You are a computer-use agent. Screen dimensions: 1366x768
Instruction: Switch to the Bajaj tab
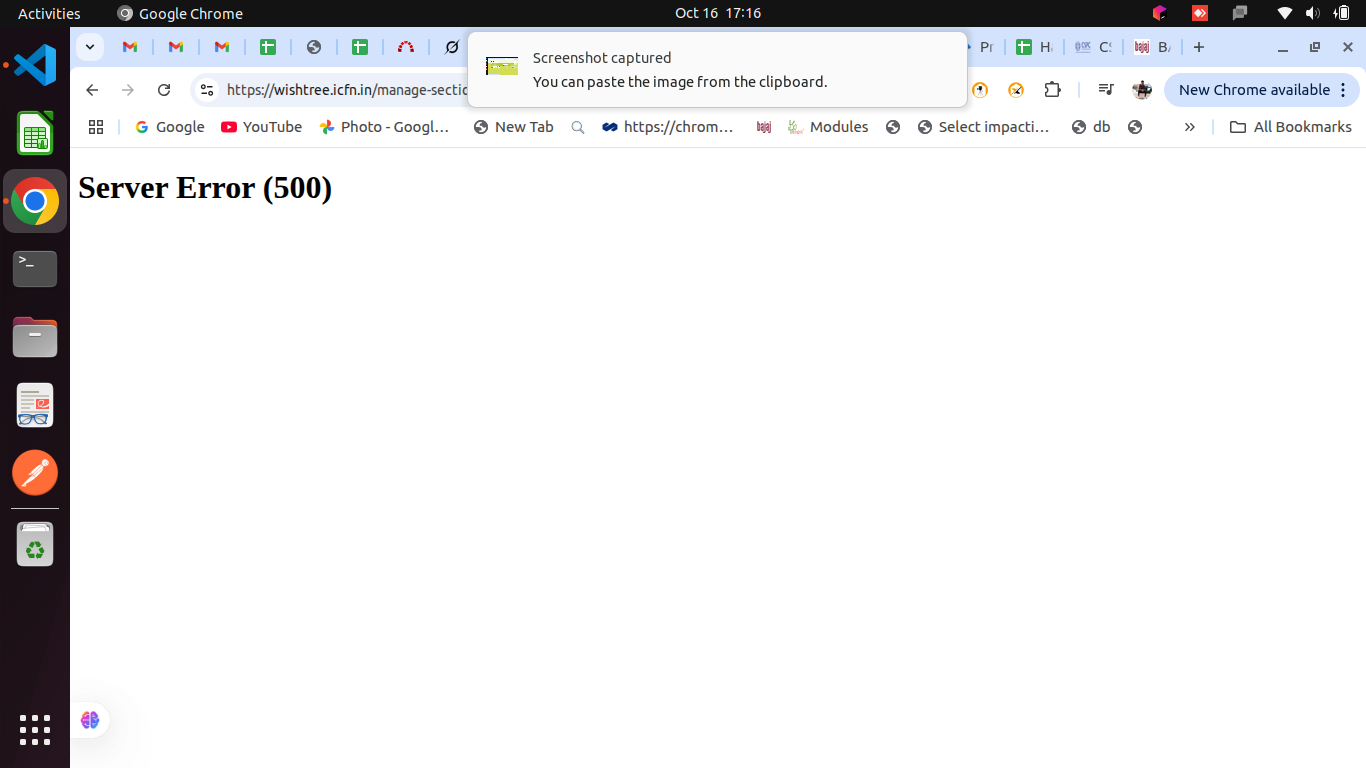pos(1152,47)
